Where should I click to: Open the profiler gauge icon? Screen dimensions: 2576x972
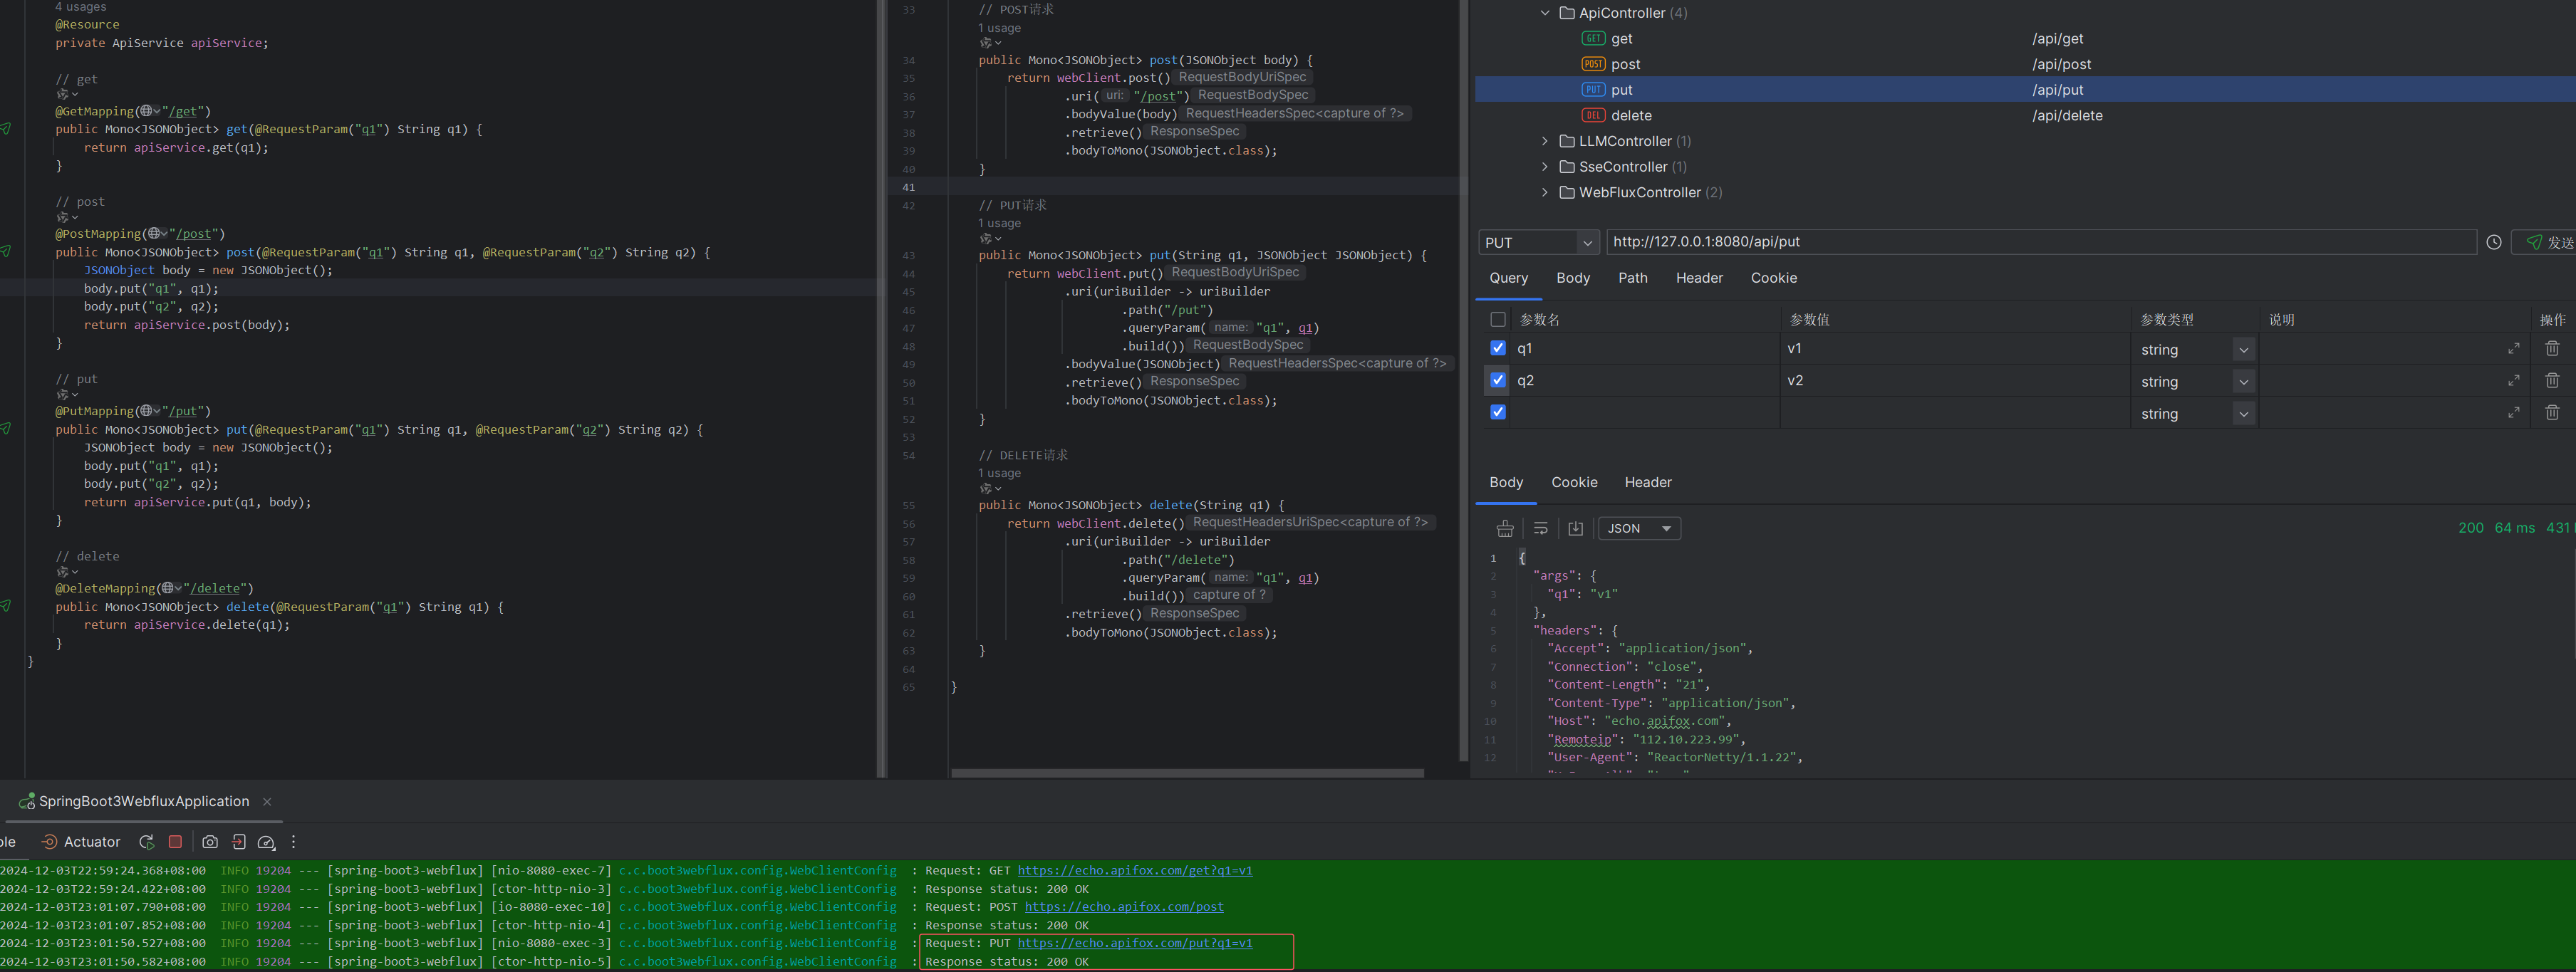pos(266,842)
